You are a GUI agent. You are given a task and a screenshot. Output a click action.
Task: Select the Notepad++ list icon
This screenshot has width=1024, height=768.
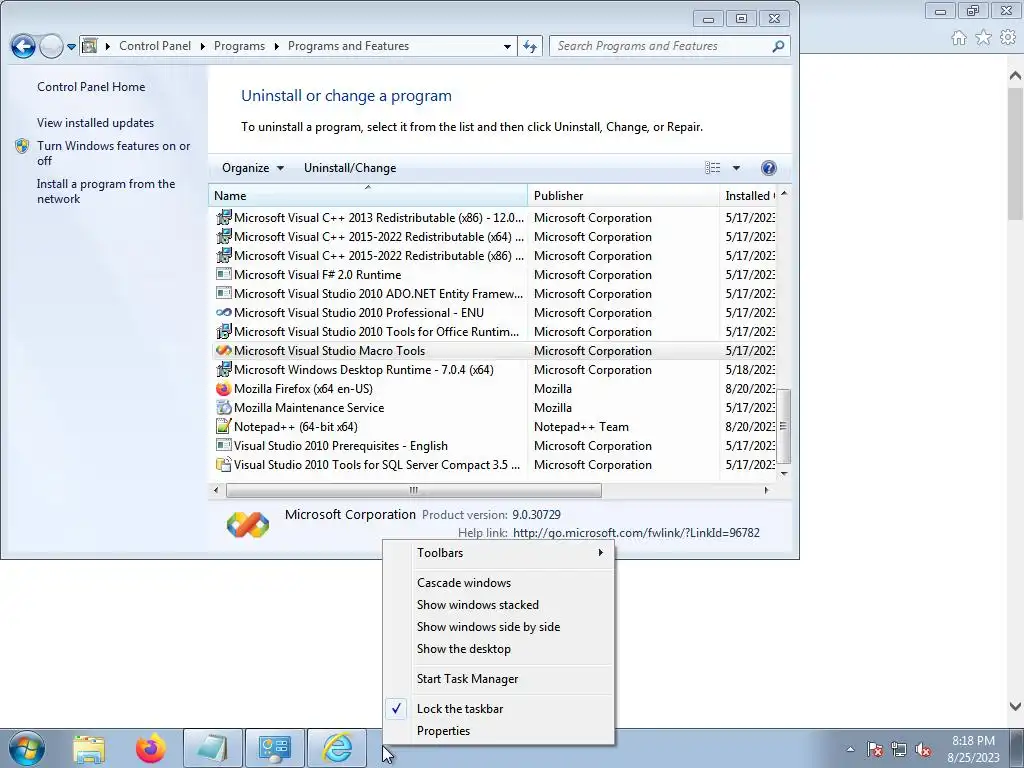click(223, 426)
